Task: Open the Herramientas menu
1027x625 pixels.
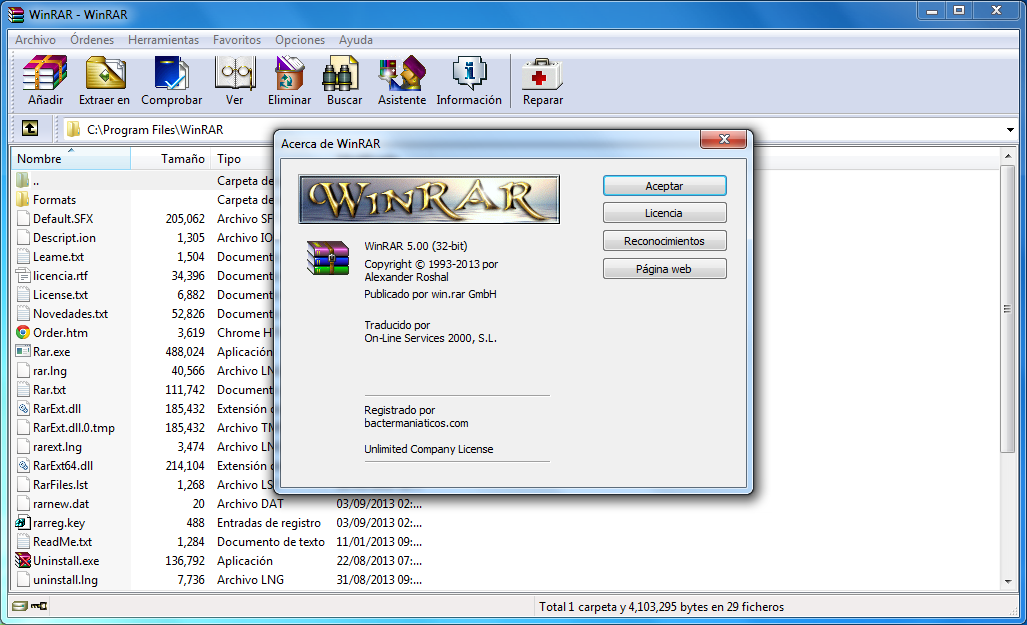Action: click(163, 39)
